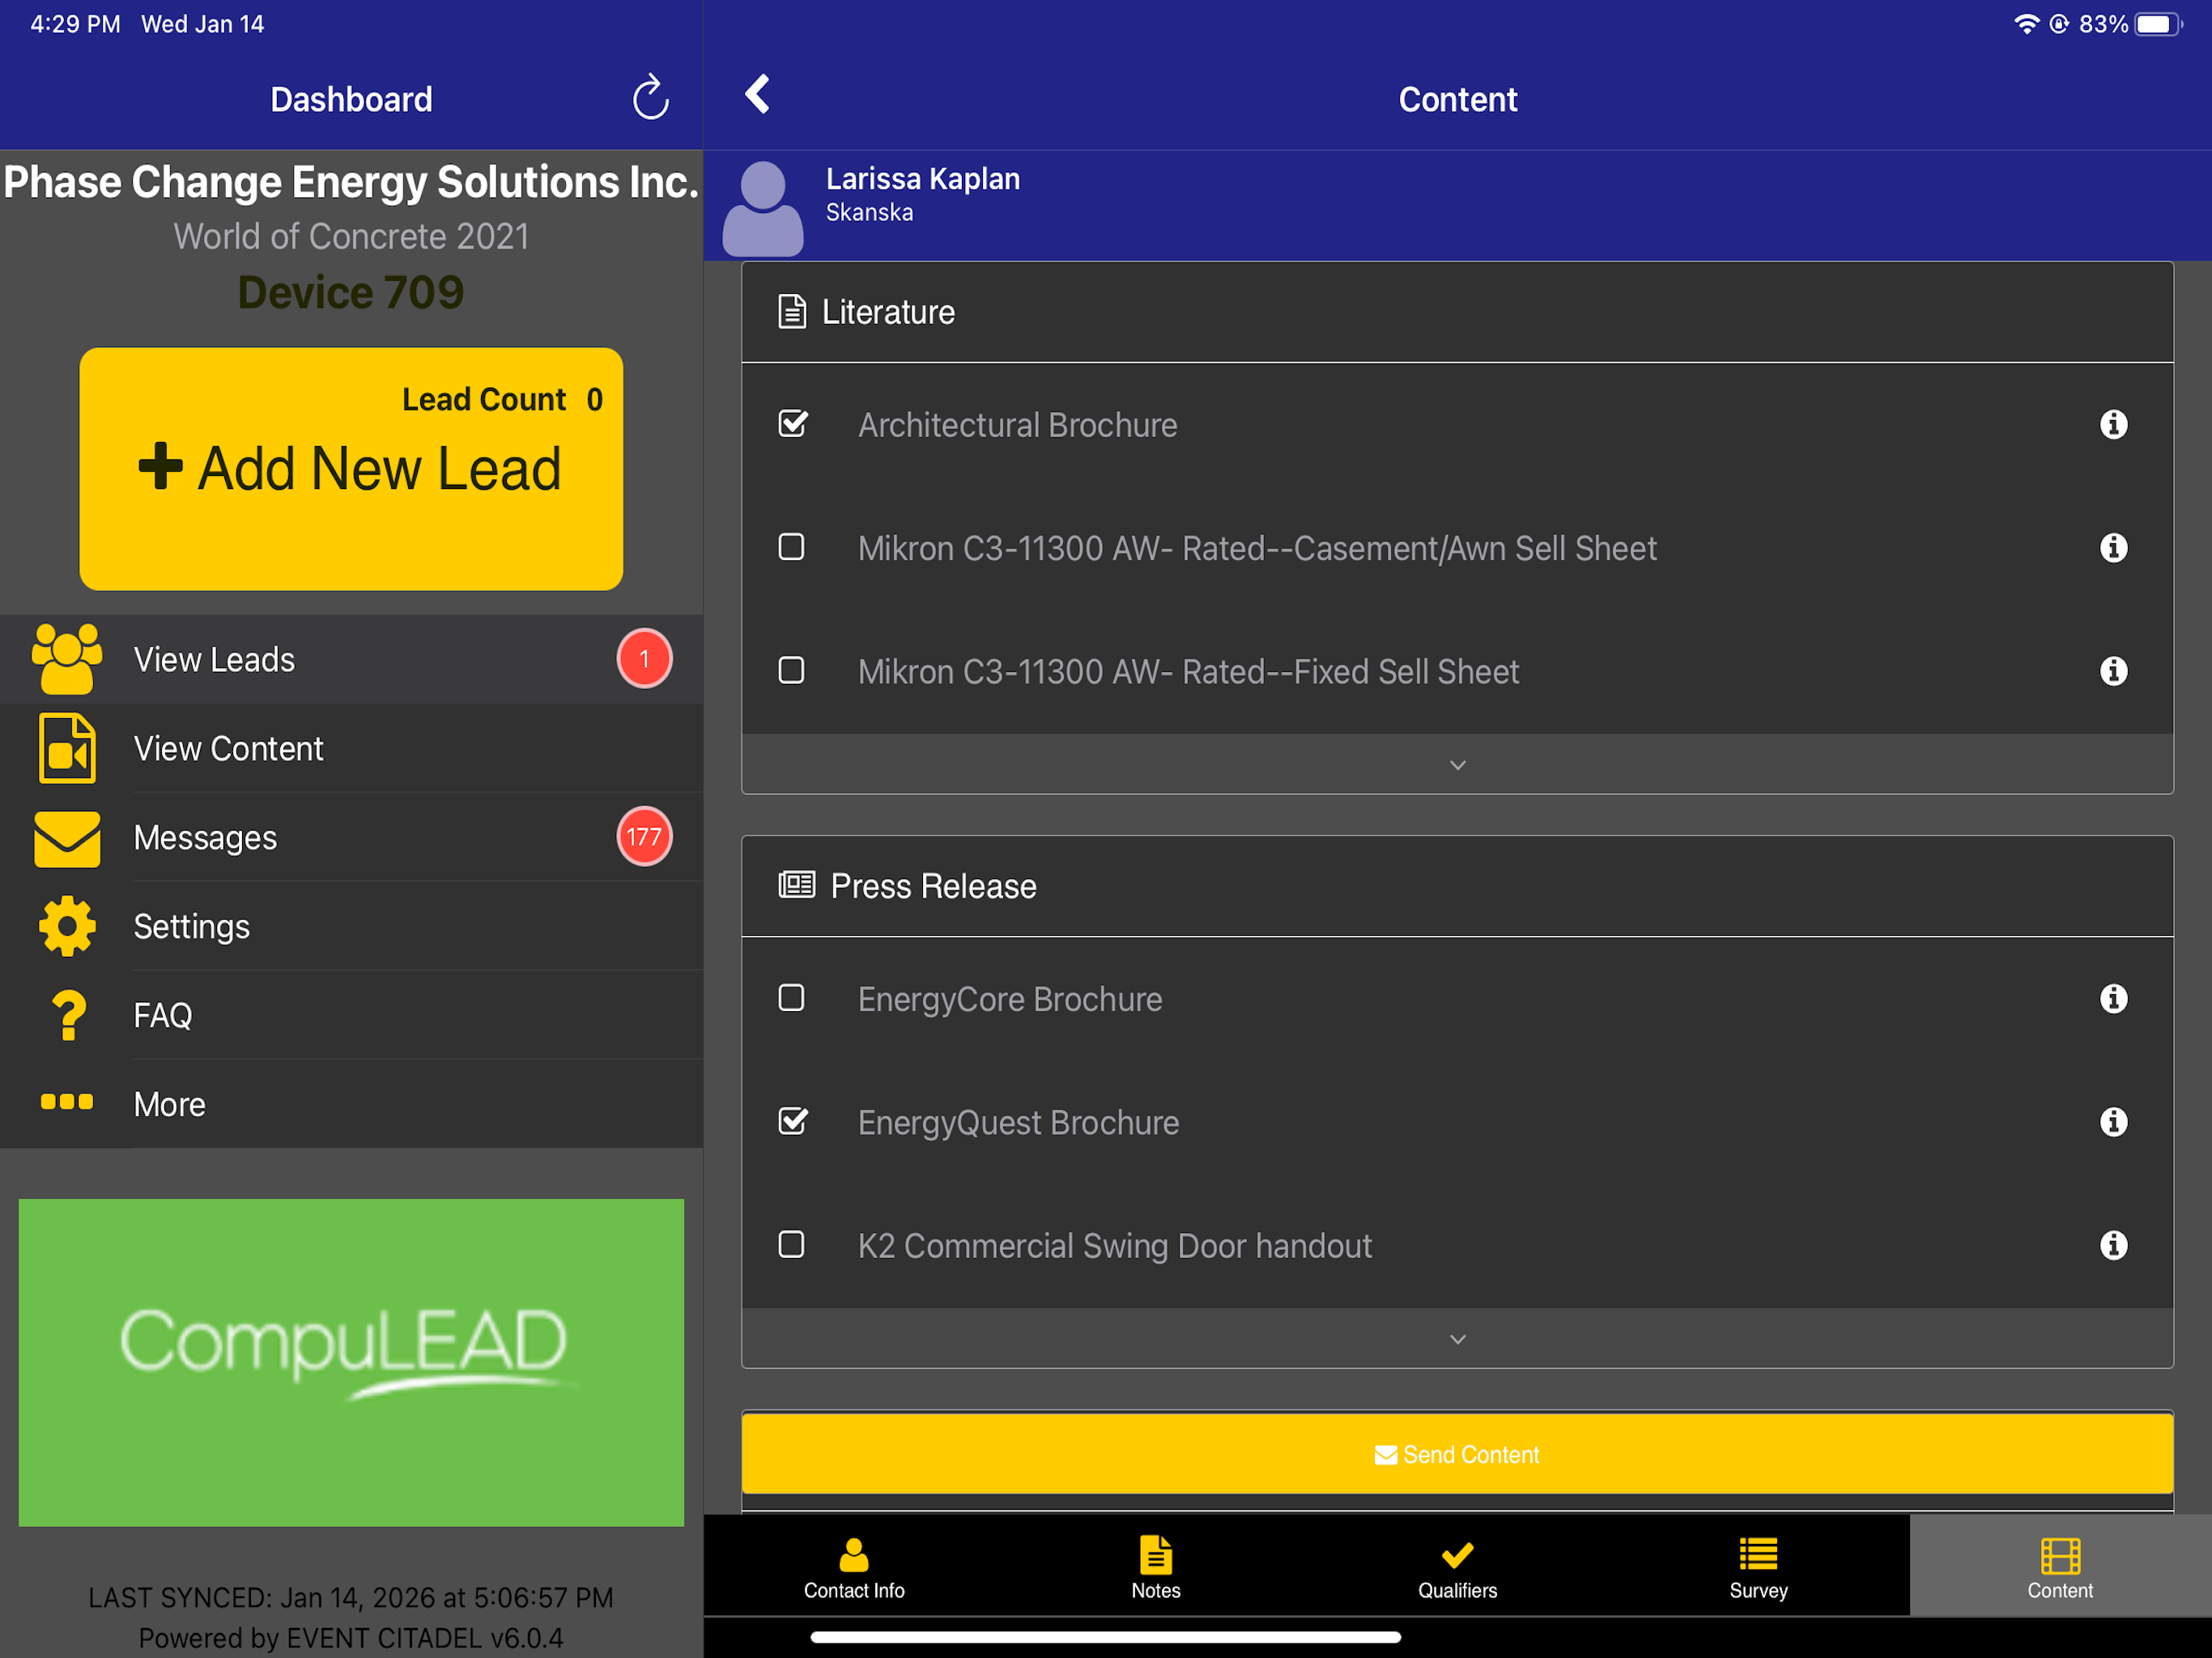Switch to the Notes tab

click(1156, 1566)
